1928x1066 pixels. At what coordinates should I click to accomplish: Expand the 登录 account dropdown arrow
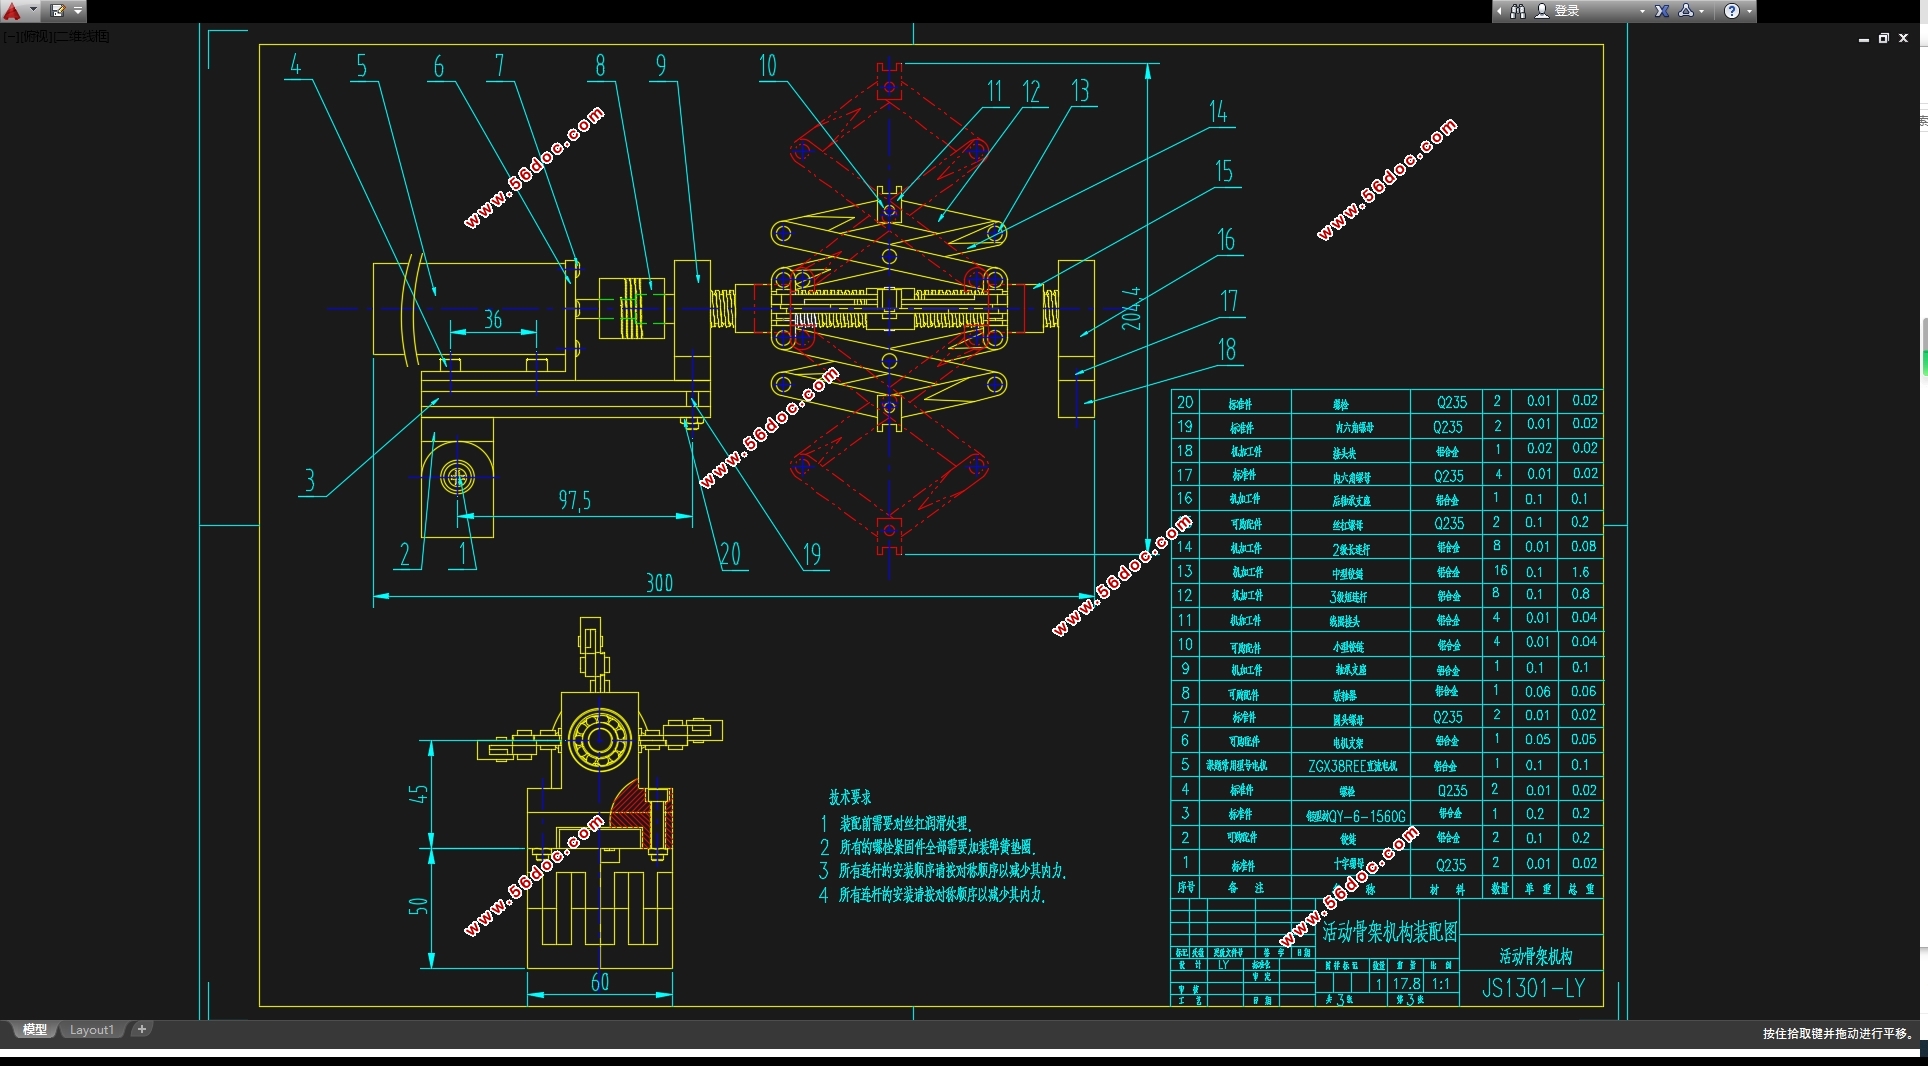1642,11
